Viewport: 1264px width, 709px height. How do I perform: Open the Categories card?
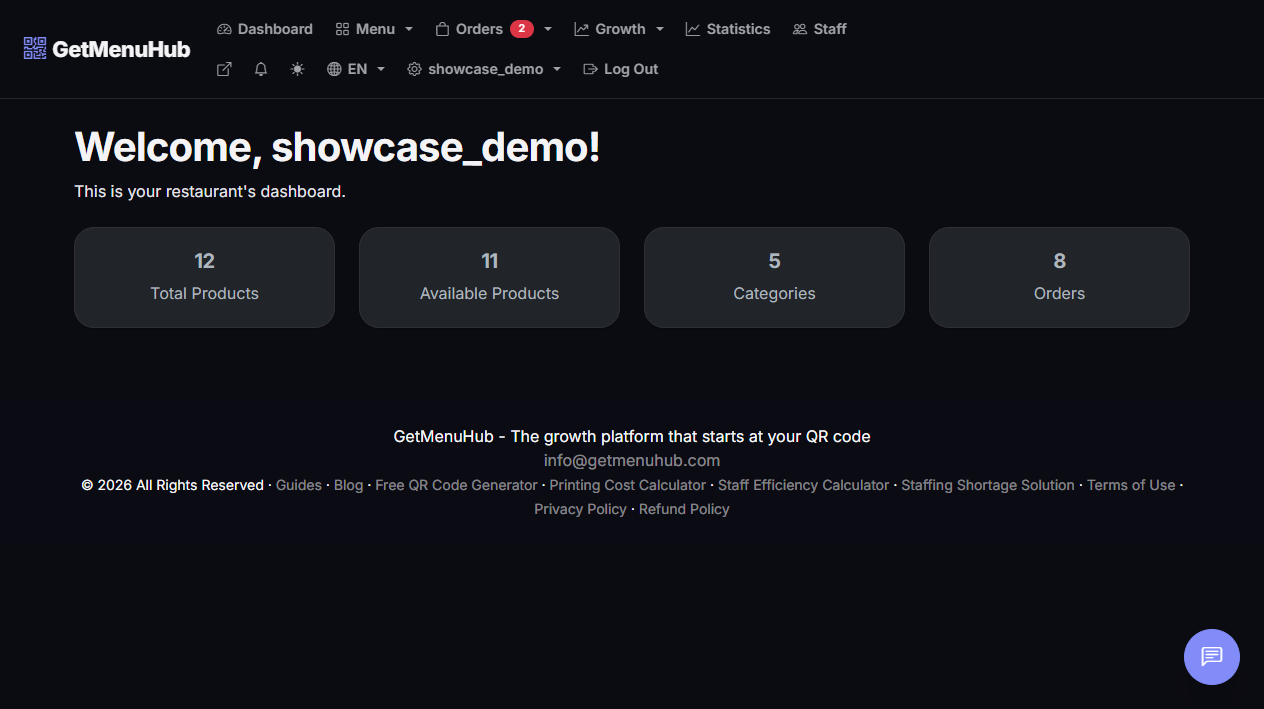pos(774,277)
